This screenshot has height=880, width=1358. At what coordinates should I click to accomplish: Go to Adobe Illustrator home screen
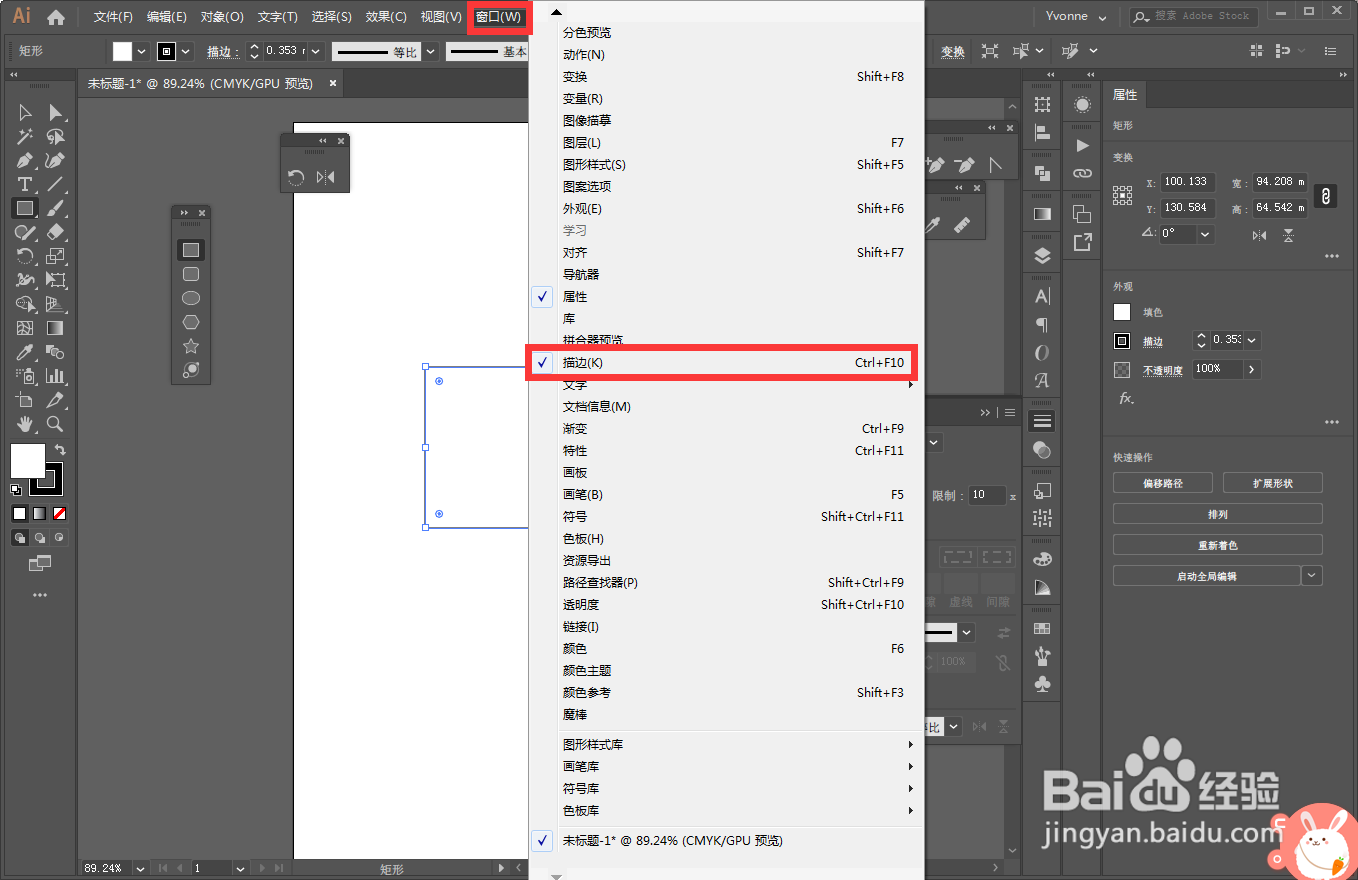click(x=56, y=17)
